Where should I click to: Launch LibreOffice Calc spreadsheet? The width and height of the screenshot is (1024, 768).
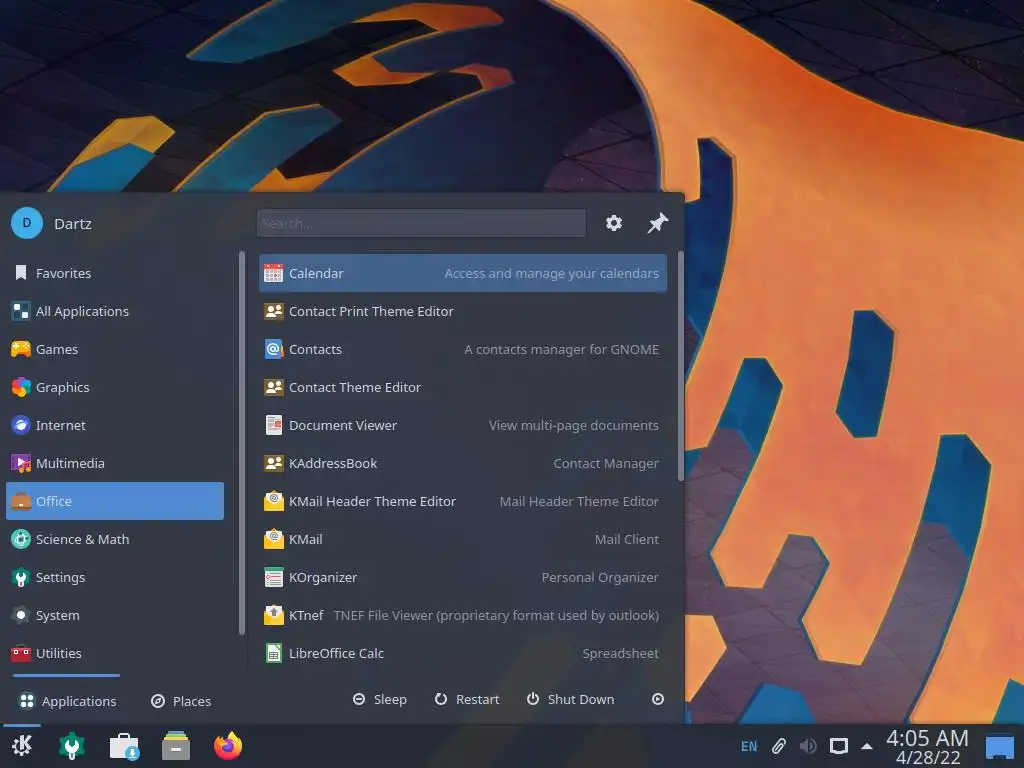pos(463,653)
